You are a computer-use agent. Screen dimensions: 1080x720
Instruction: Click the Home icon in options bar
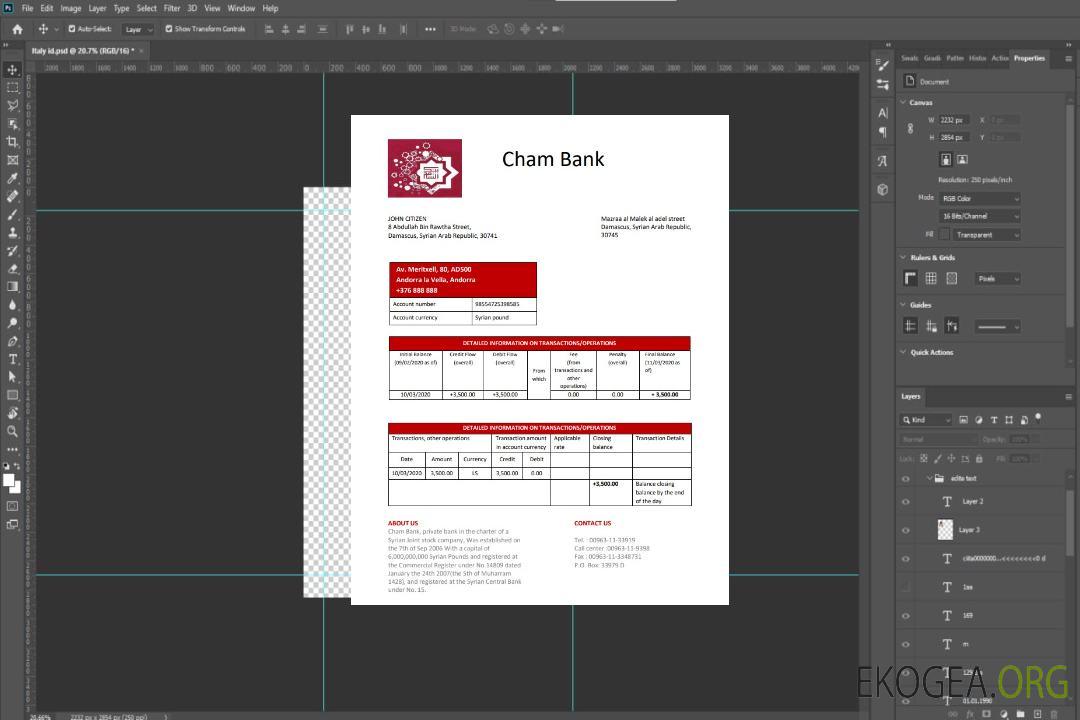17,29
